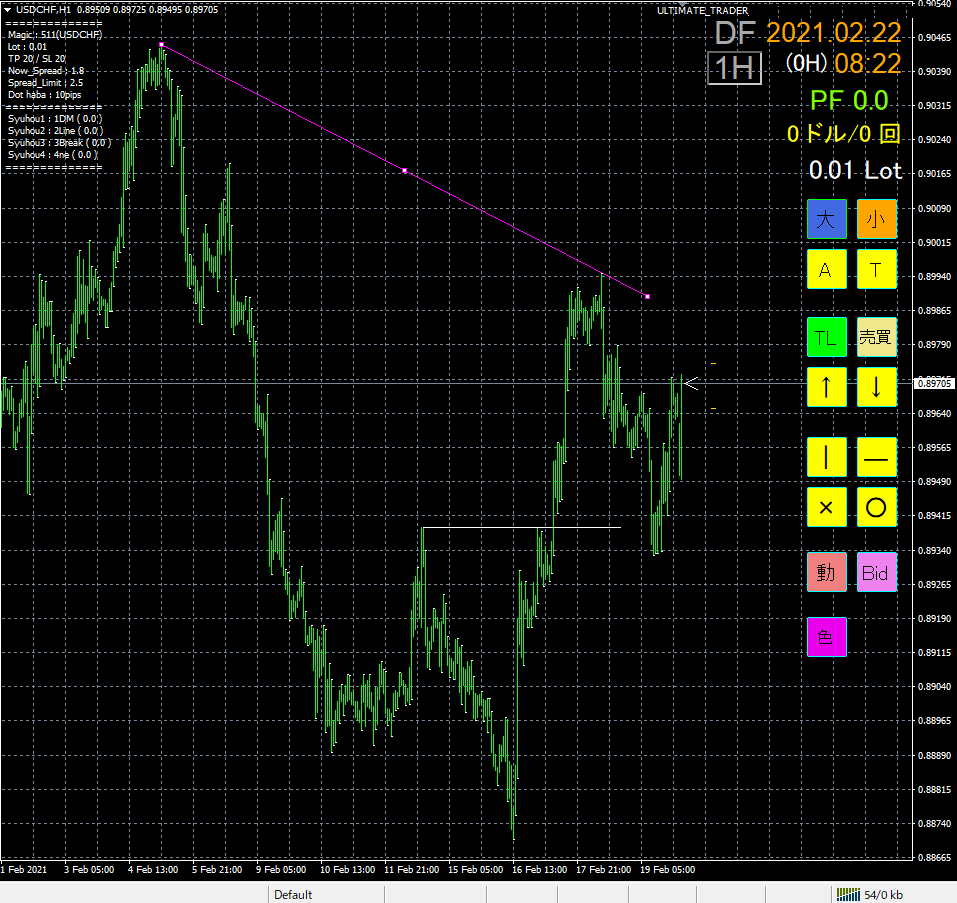Click the ○ circle button
957x903 pixels.
[876, 507]
